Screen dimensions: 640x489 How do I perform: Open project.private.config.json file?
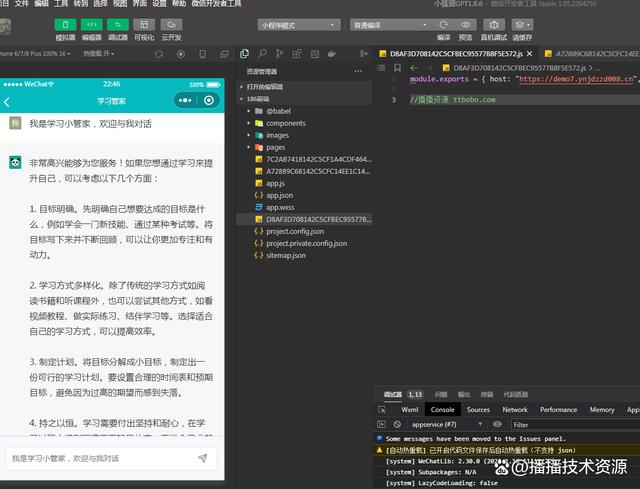pos(304,243)
